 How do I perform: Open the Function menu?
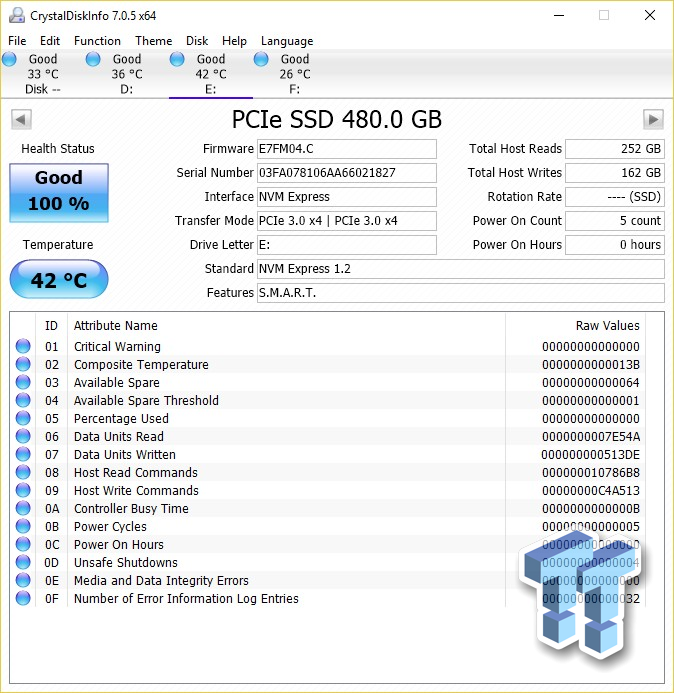coord(97,41)
